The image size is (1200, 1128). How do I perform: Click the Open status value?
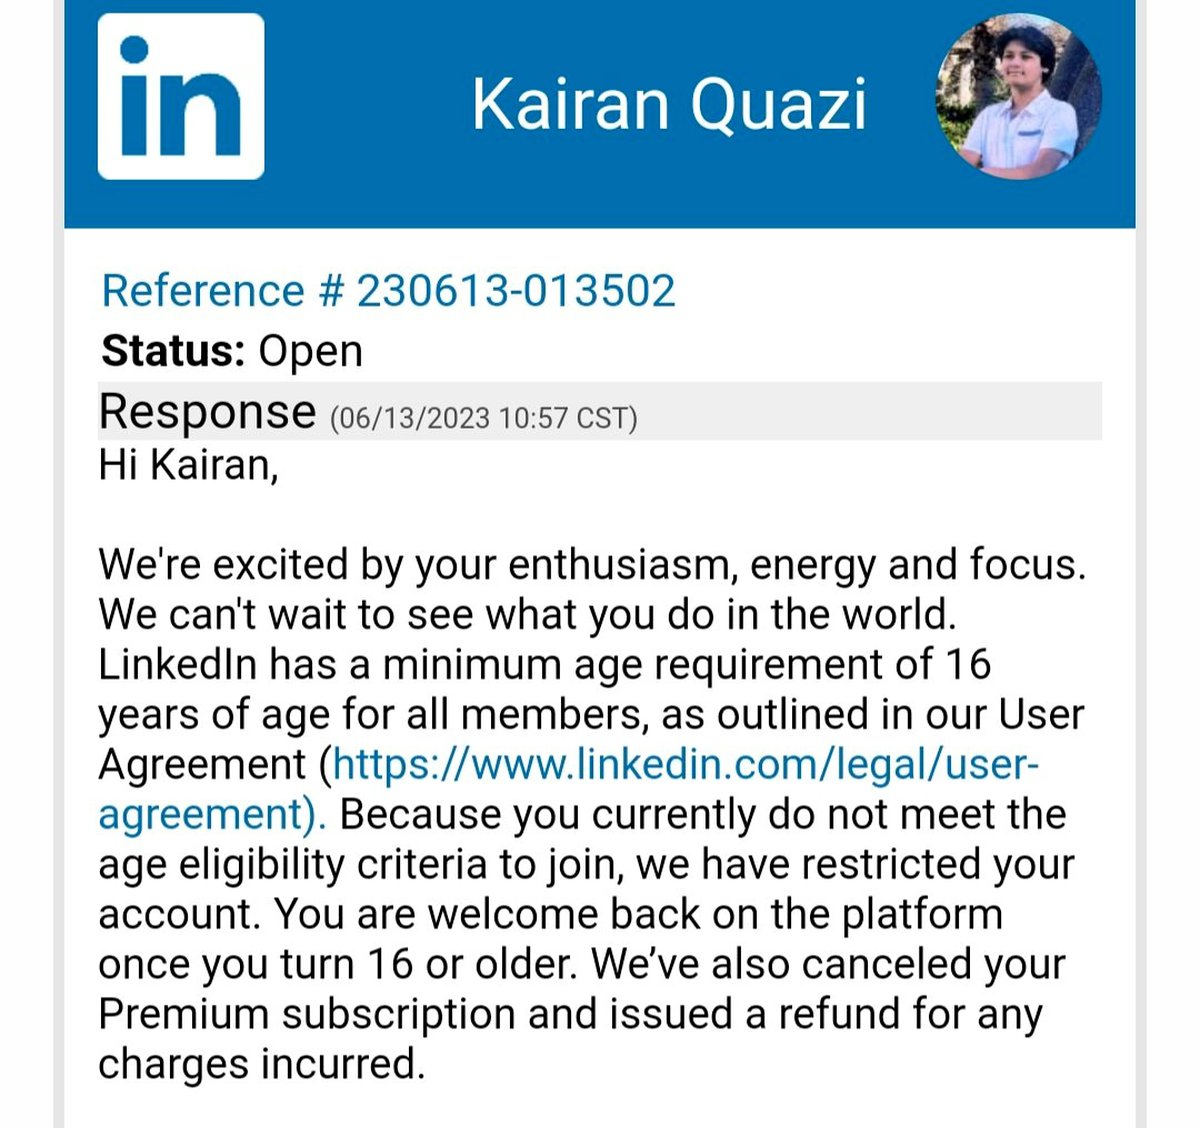(310, 351)
